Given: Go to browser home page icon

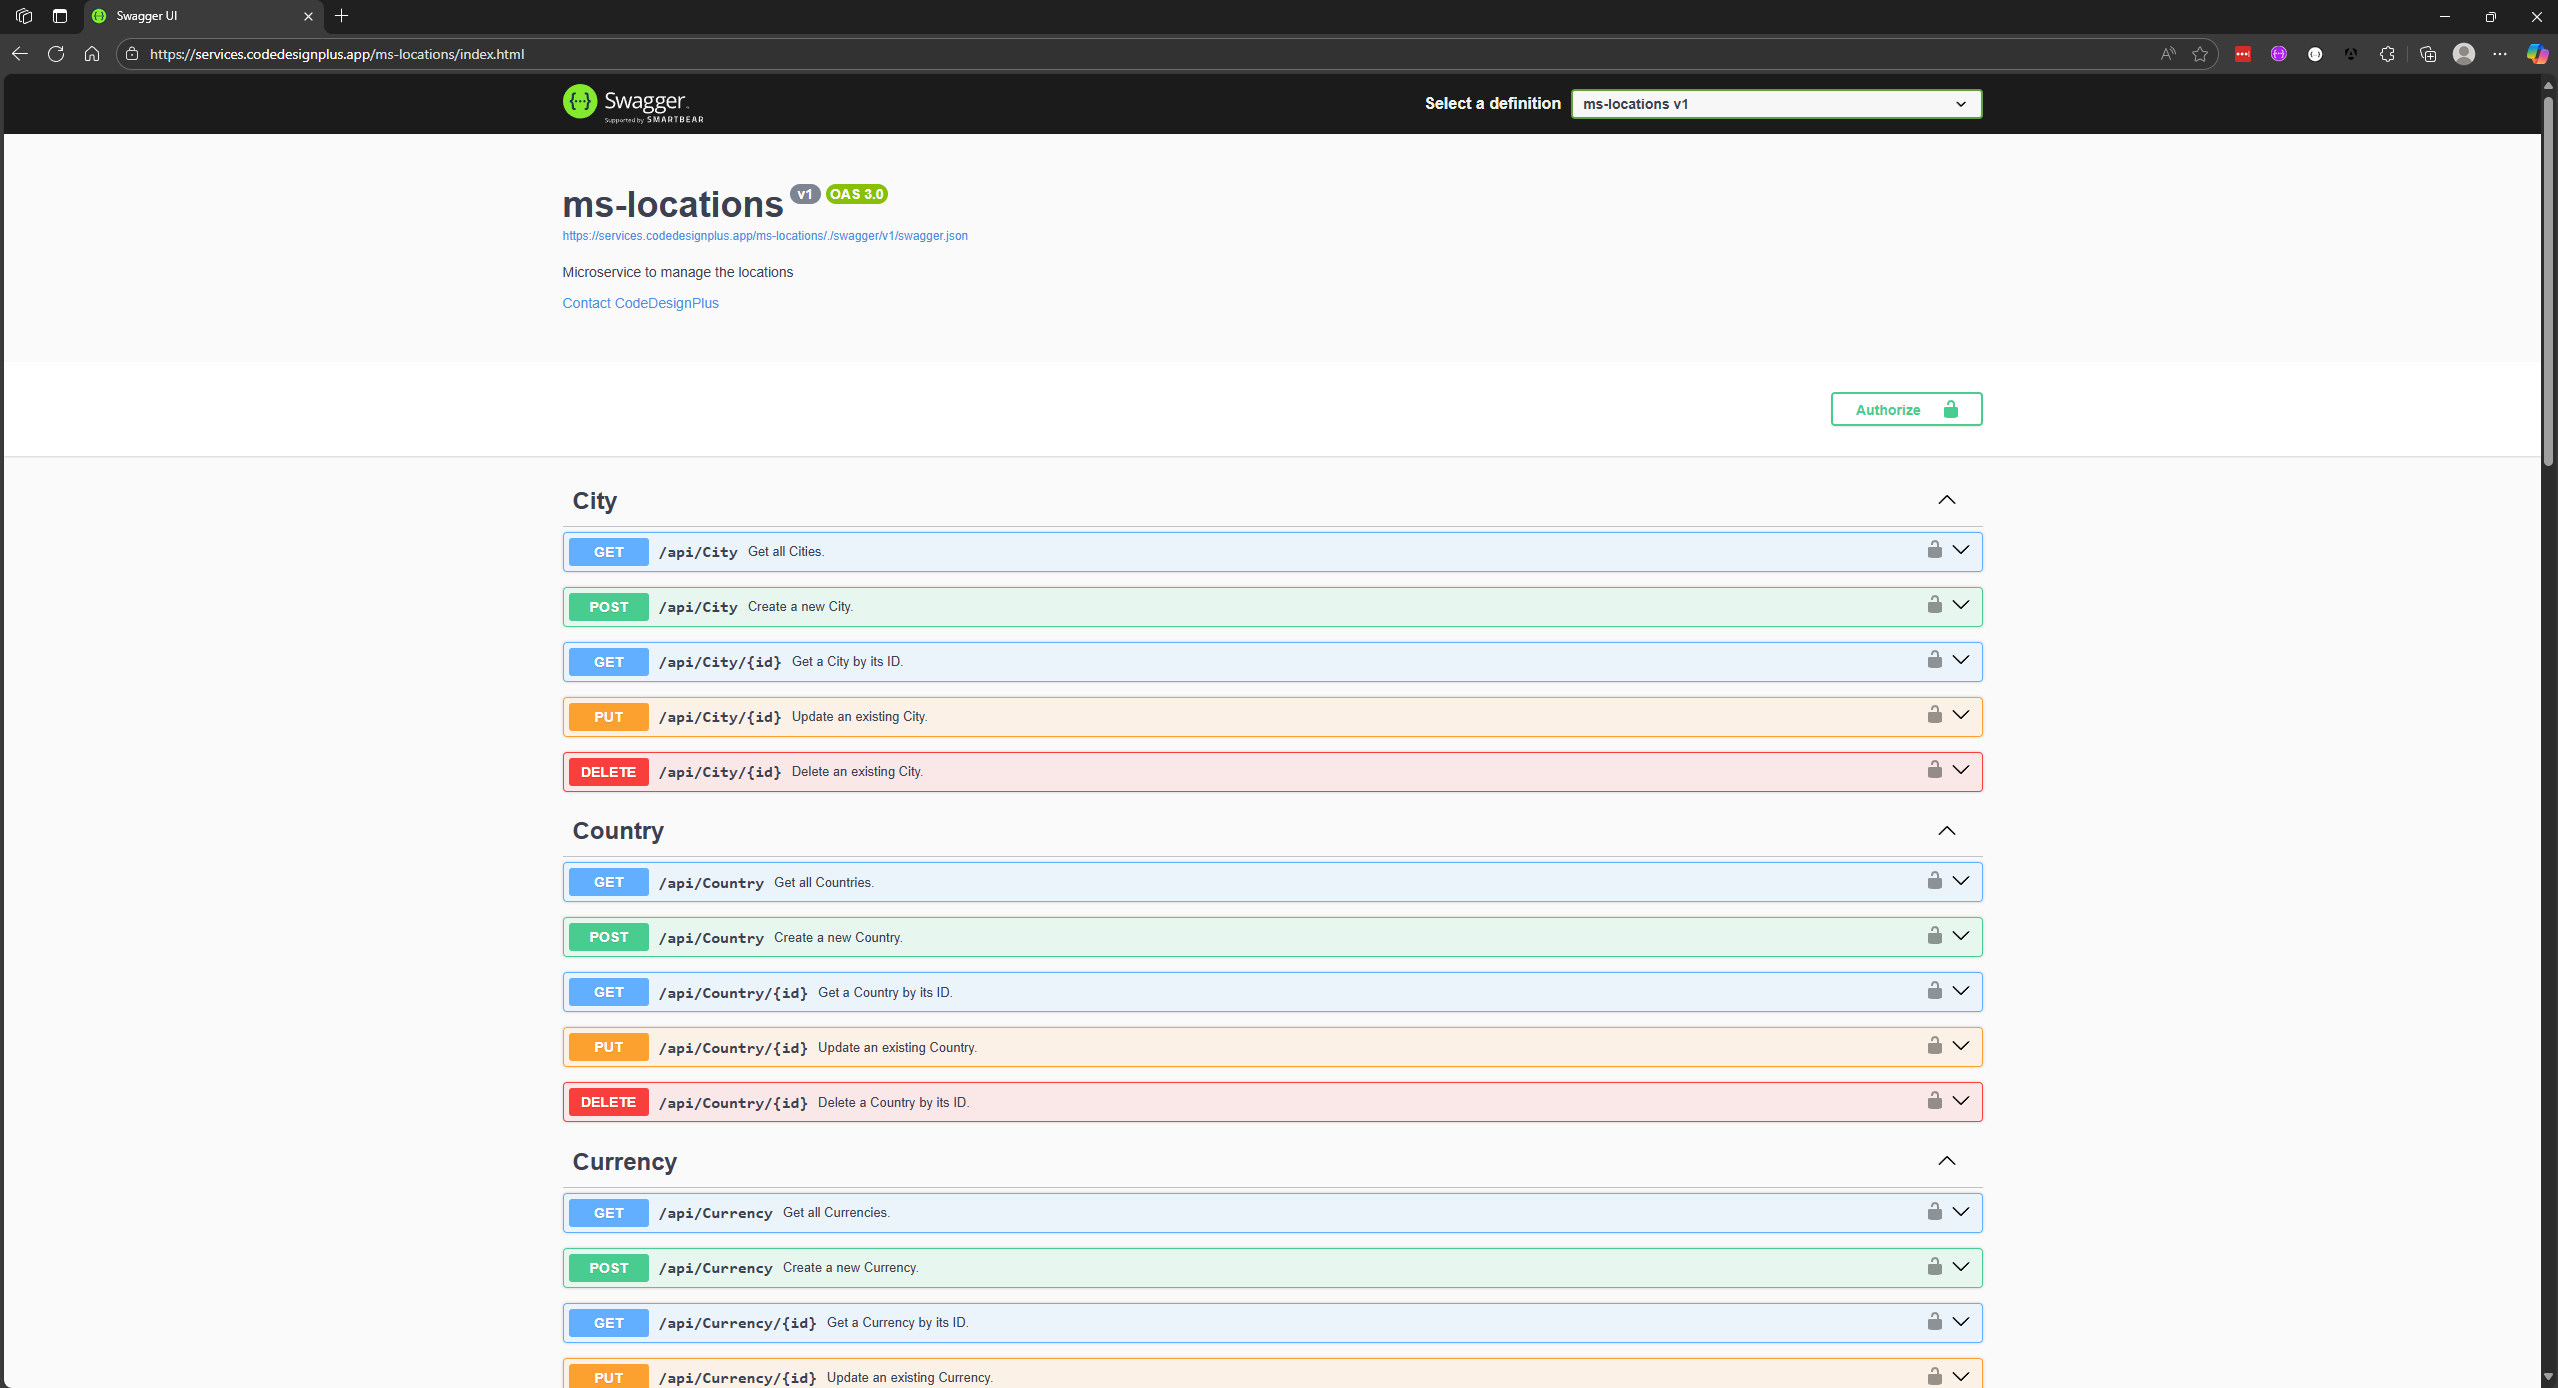Looking at the screenshot, I should [x=92, y=54].
